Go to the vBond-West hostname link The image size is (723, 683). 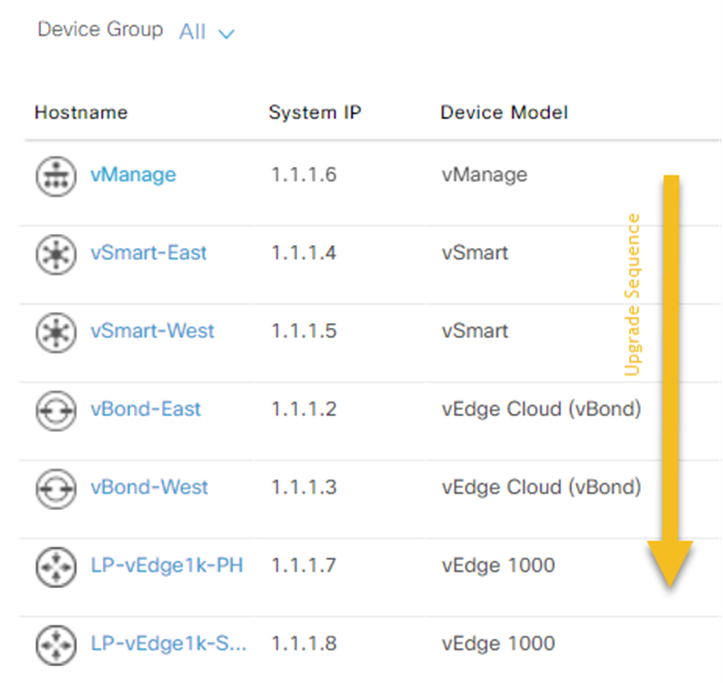click(149, 487)
